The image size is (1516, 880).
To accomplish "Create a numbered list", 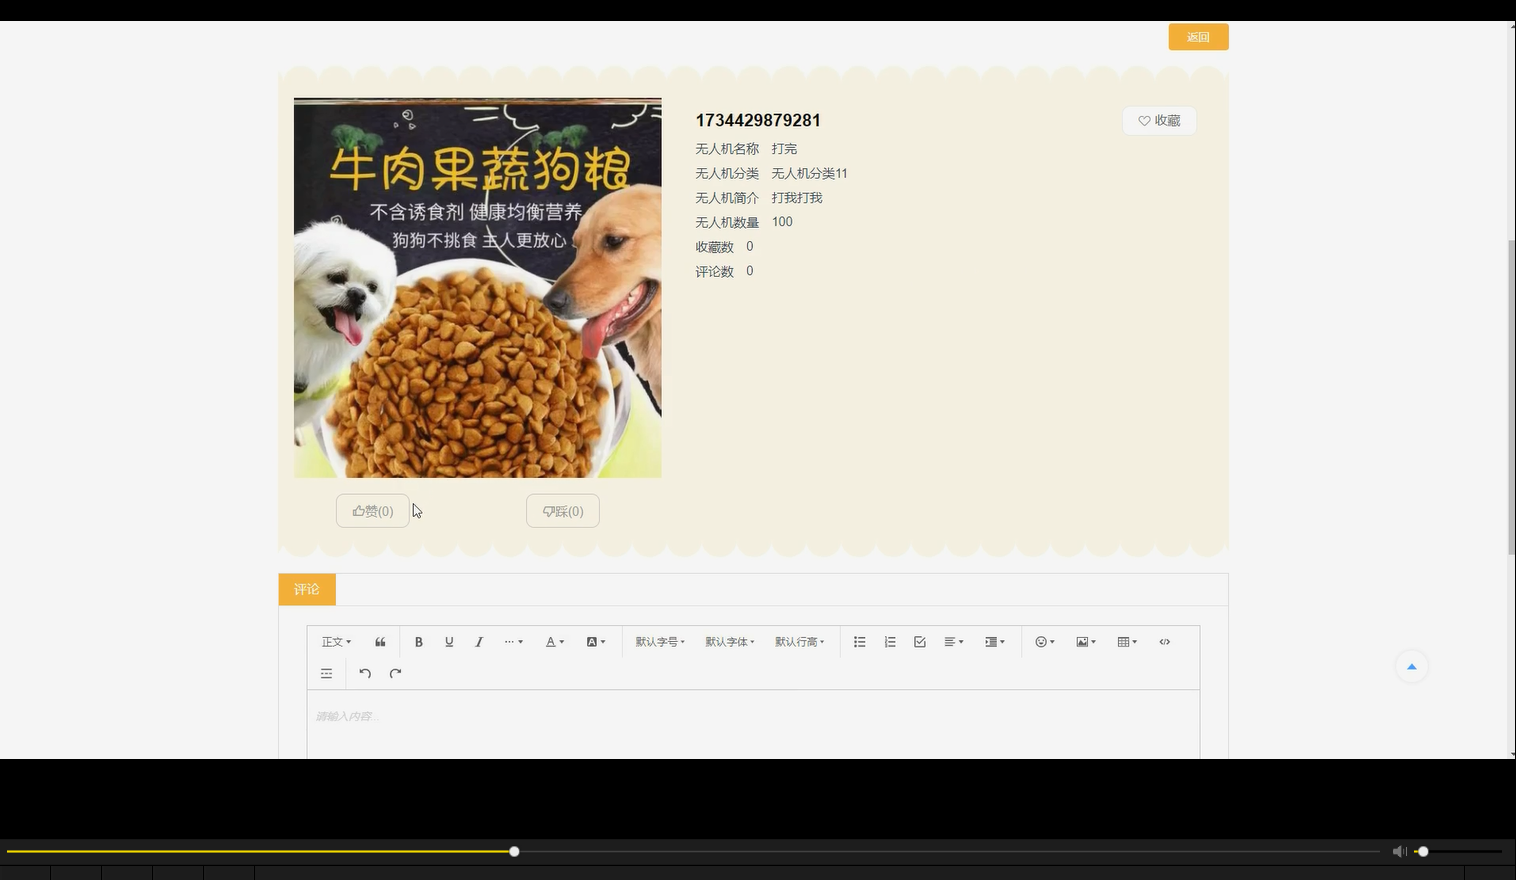I will point(889,641).
